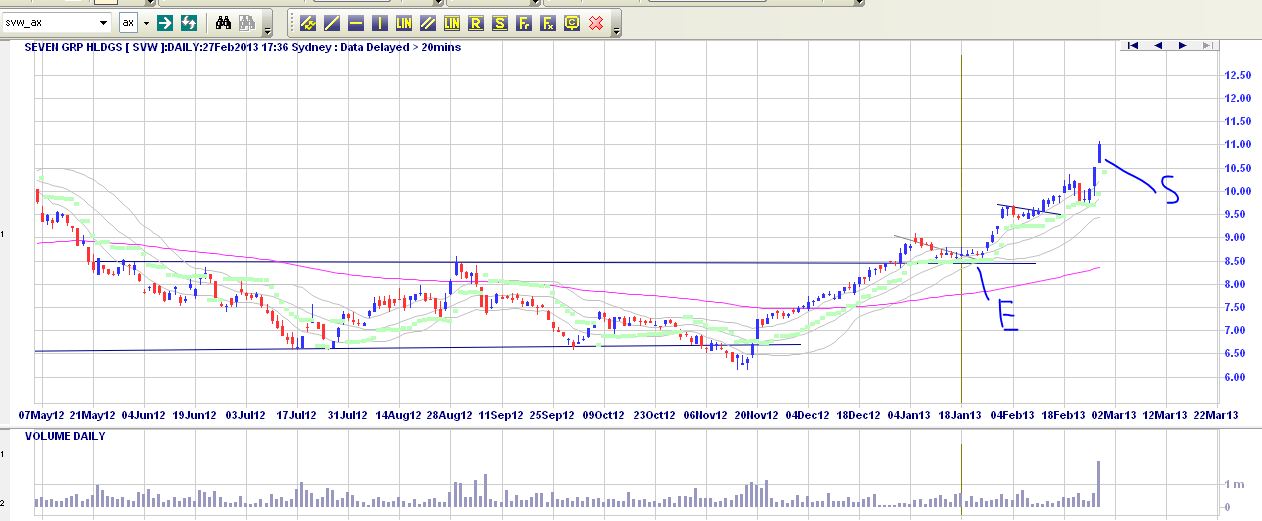The image size is (1262, 521).
Task: Click the 09Oct12 date label
Action: point(604,414)
